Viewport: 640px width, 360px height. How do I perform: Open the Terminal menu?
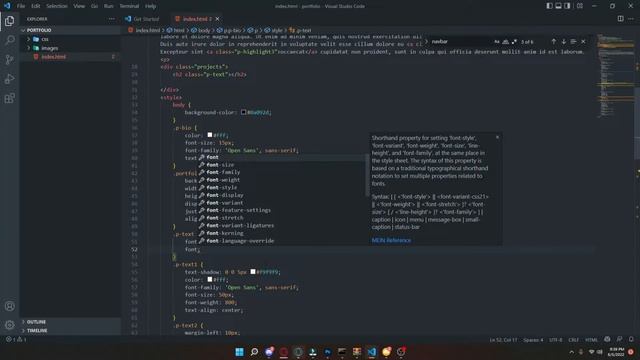129,6
